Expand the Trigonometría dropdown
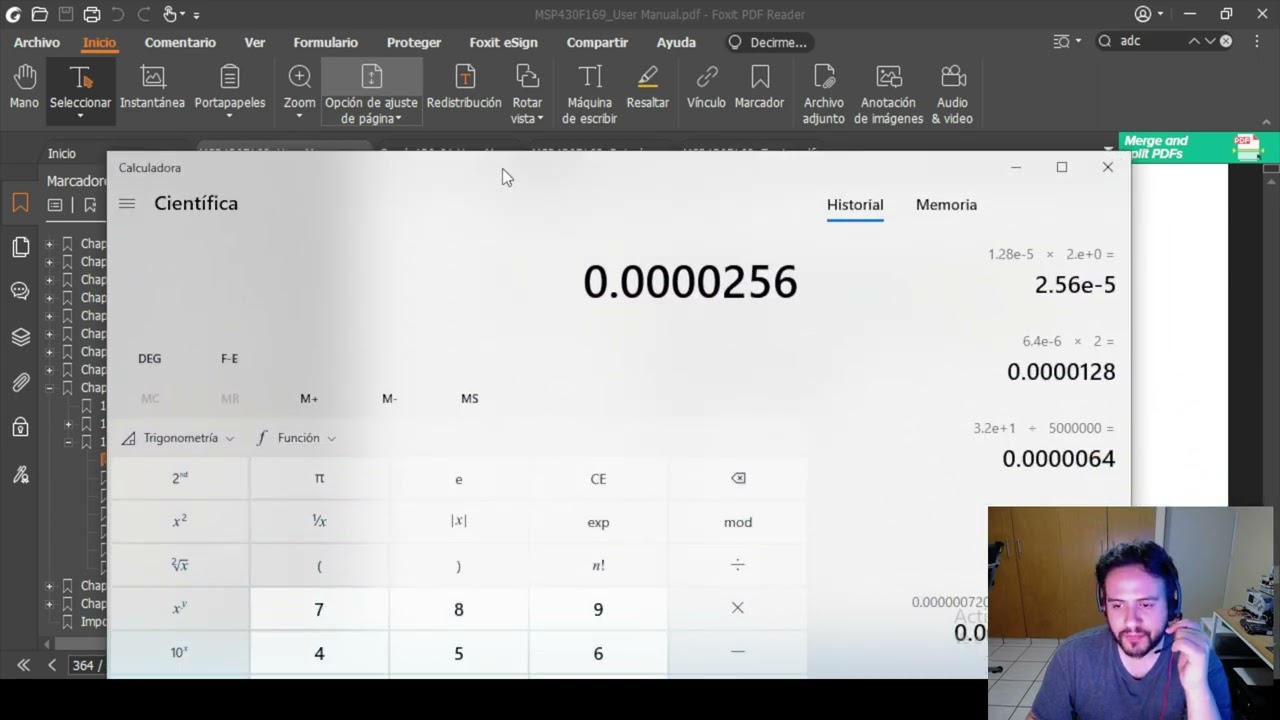The height and width of the screenshot is (720, 1280). pyautogui.click(x=178, y=438)
